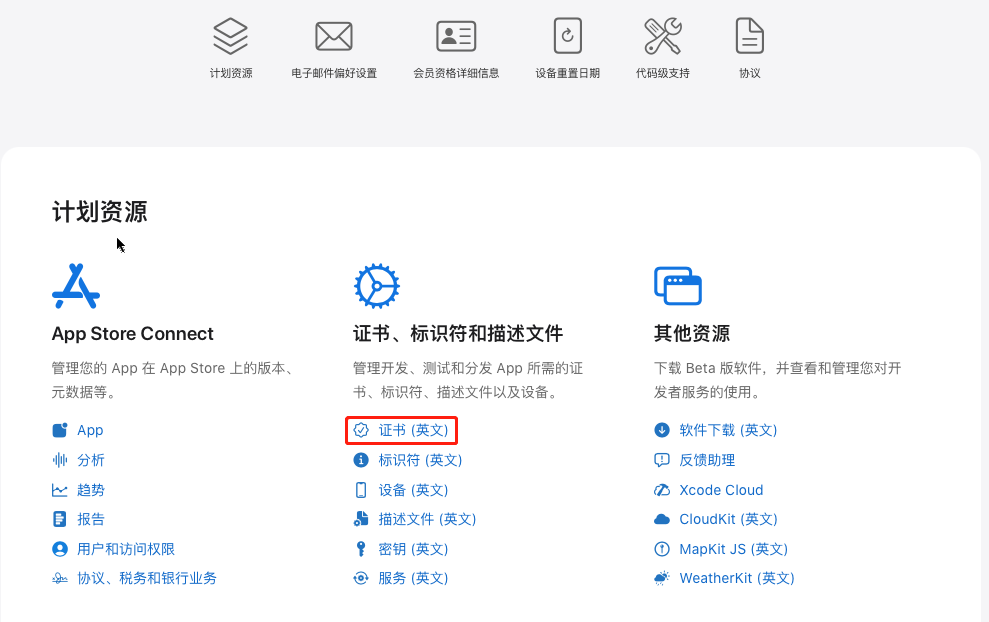
Task: Open 电子邮件偏好设置 envelope icon
Action: coord(334,37)
